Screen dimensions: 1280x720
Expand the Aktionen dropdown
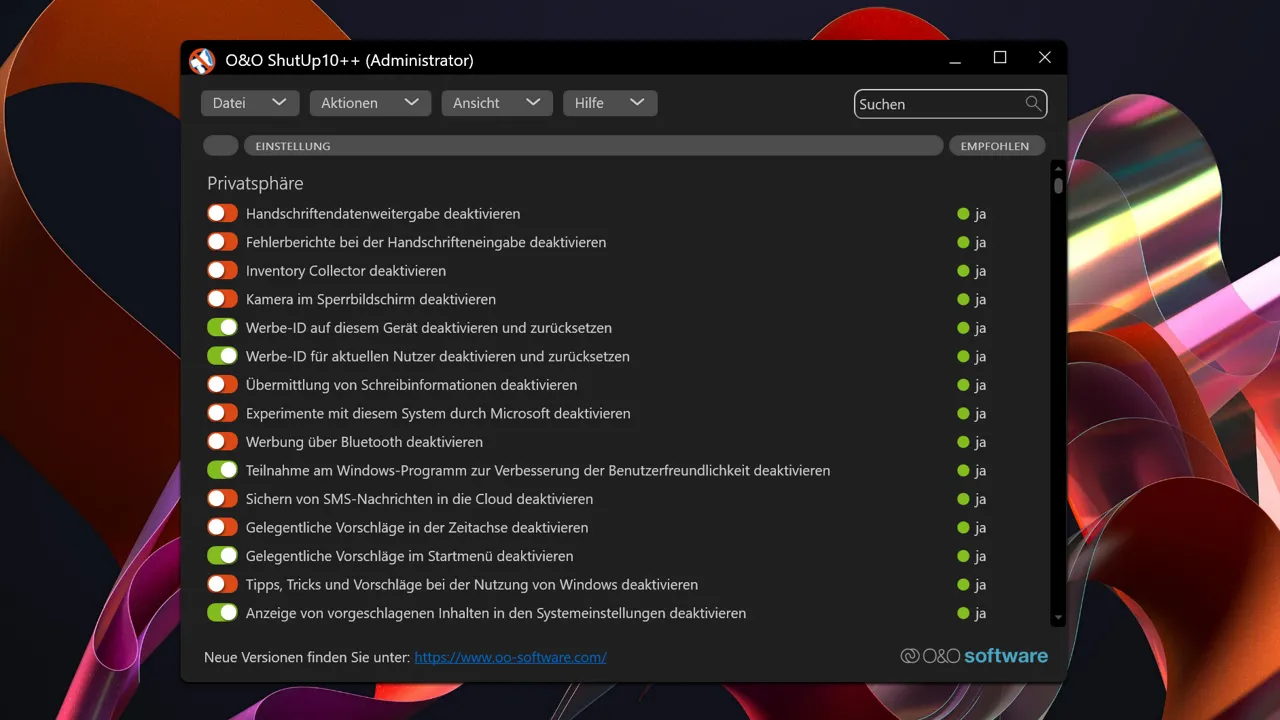pos(370,103)
